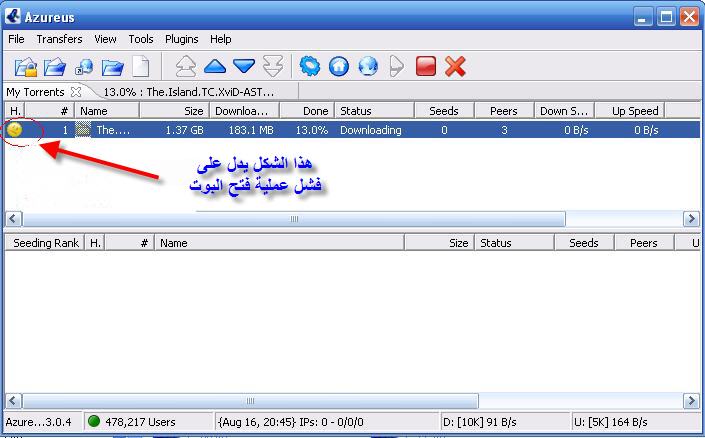Image resolution: width=705 pixels, height=438 pixels.
Task: Click left arrow of upper horizontal scrollbar
Action: click(x=13, y=219)
